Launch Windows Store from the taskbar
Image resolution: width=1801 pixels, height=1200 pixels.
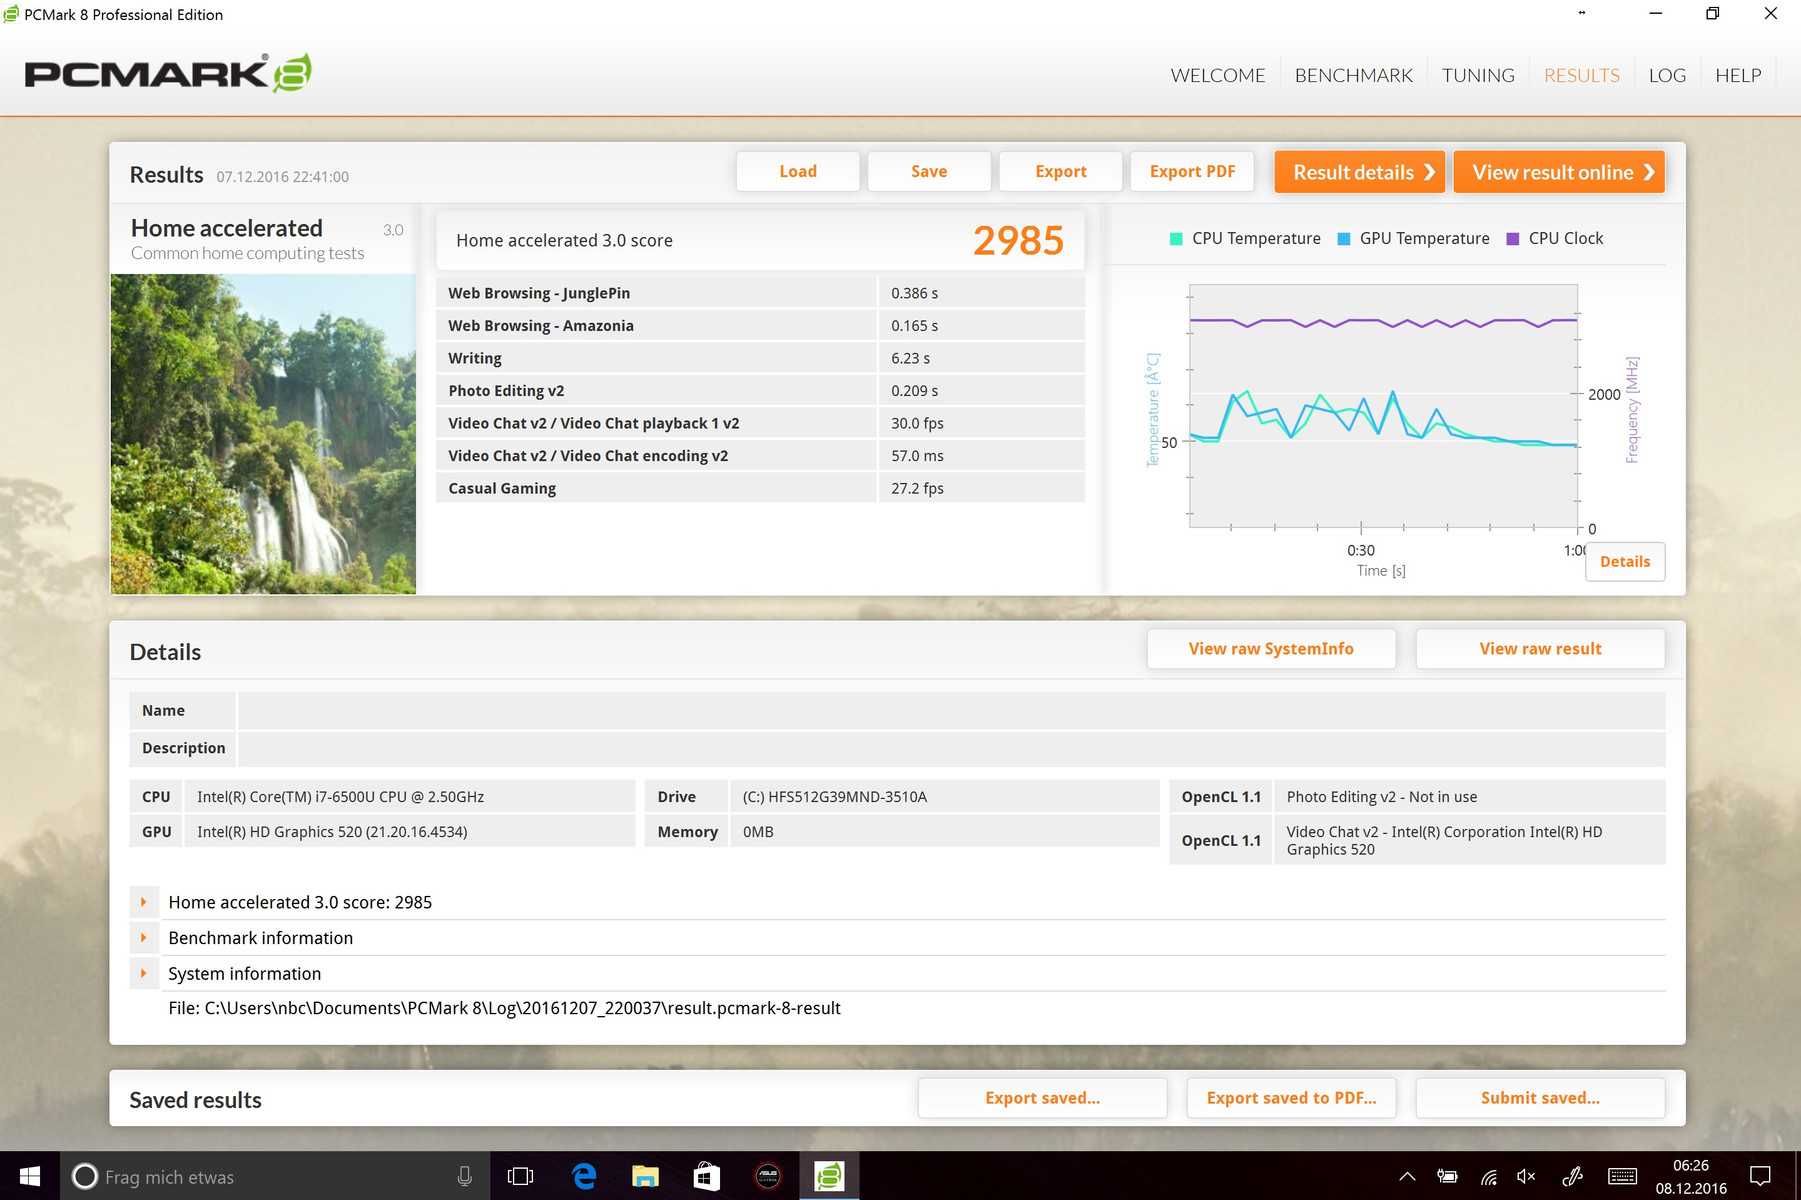coord(706,1176)
